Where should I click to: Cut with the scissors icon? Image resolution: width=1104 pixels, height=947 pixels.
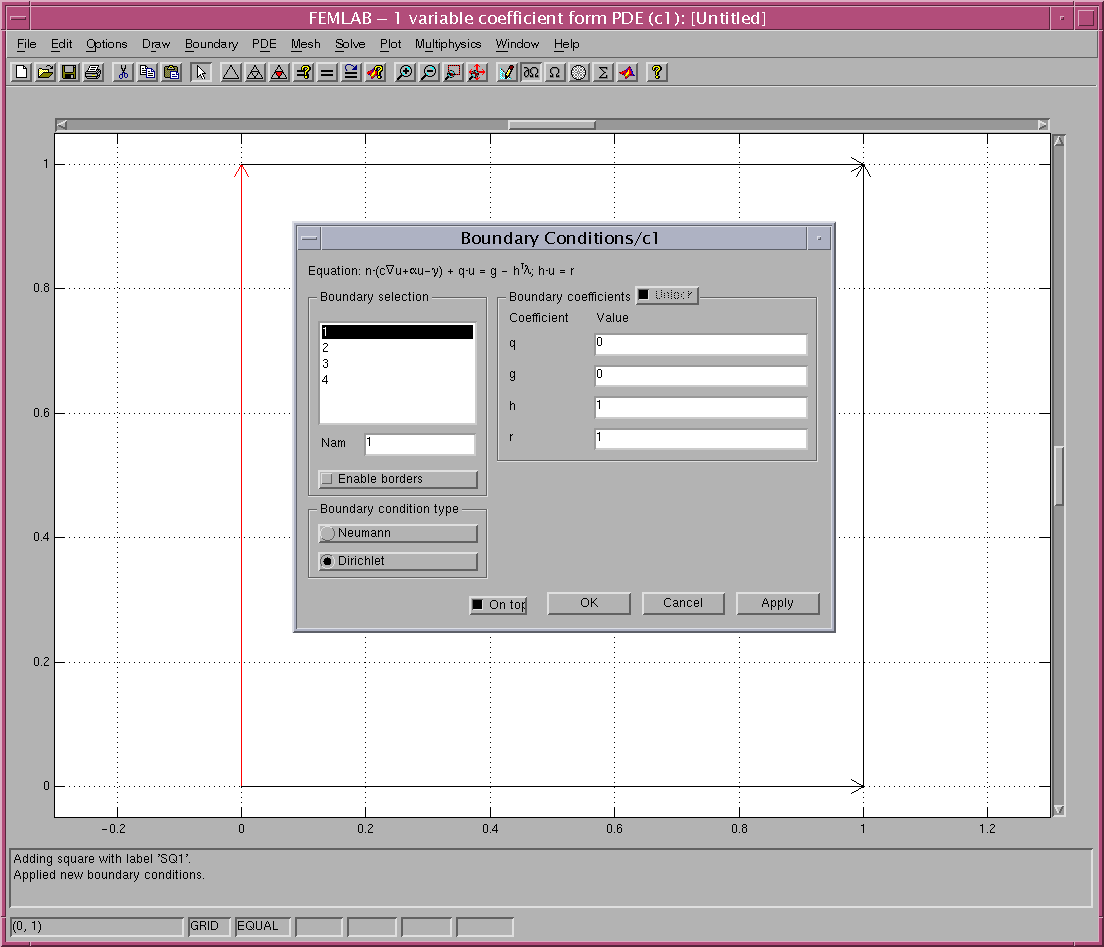[x=123, y=73]
